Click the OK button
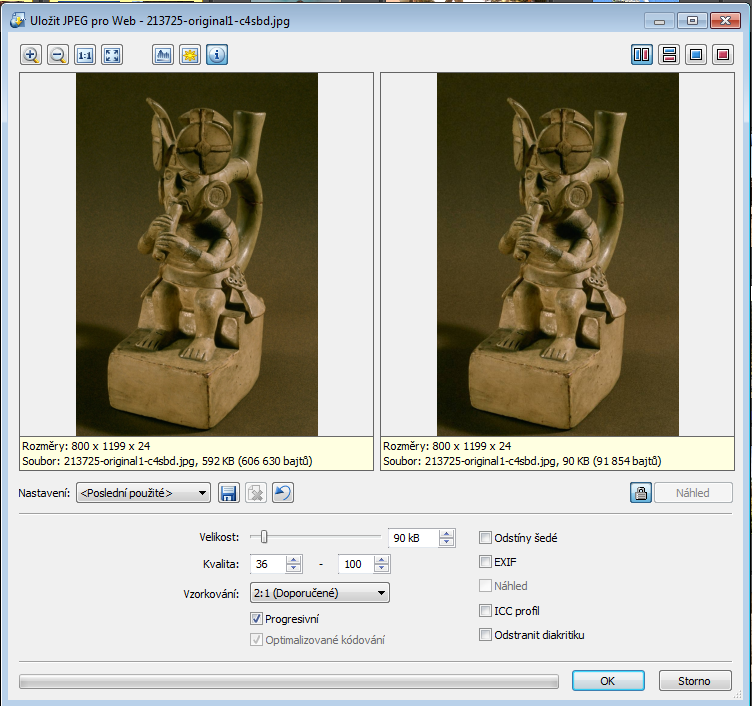 (x=608, y=681)
